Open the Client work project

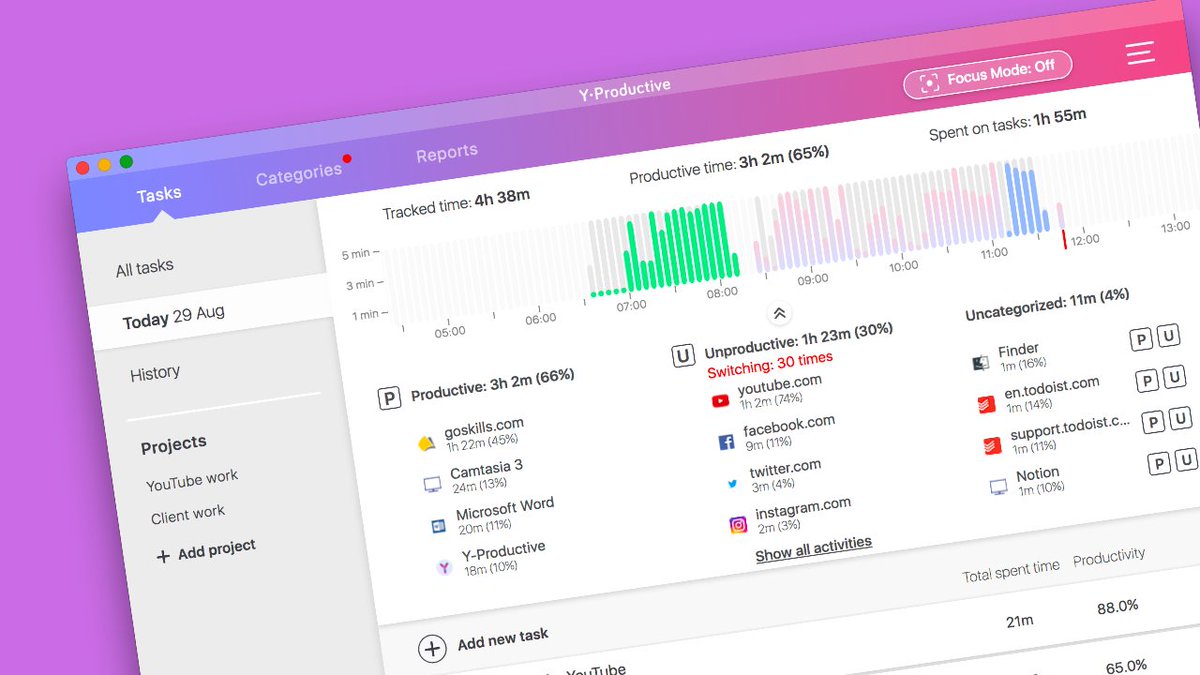188,515
